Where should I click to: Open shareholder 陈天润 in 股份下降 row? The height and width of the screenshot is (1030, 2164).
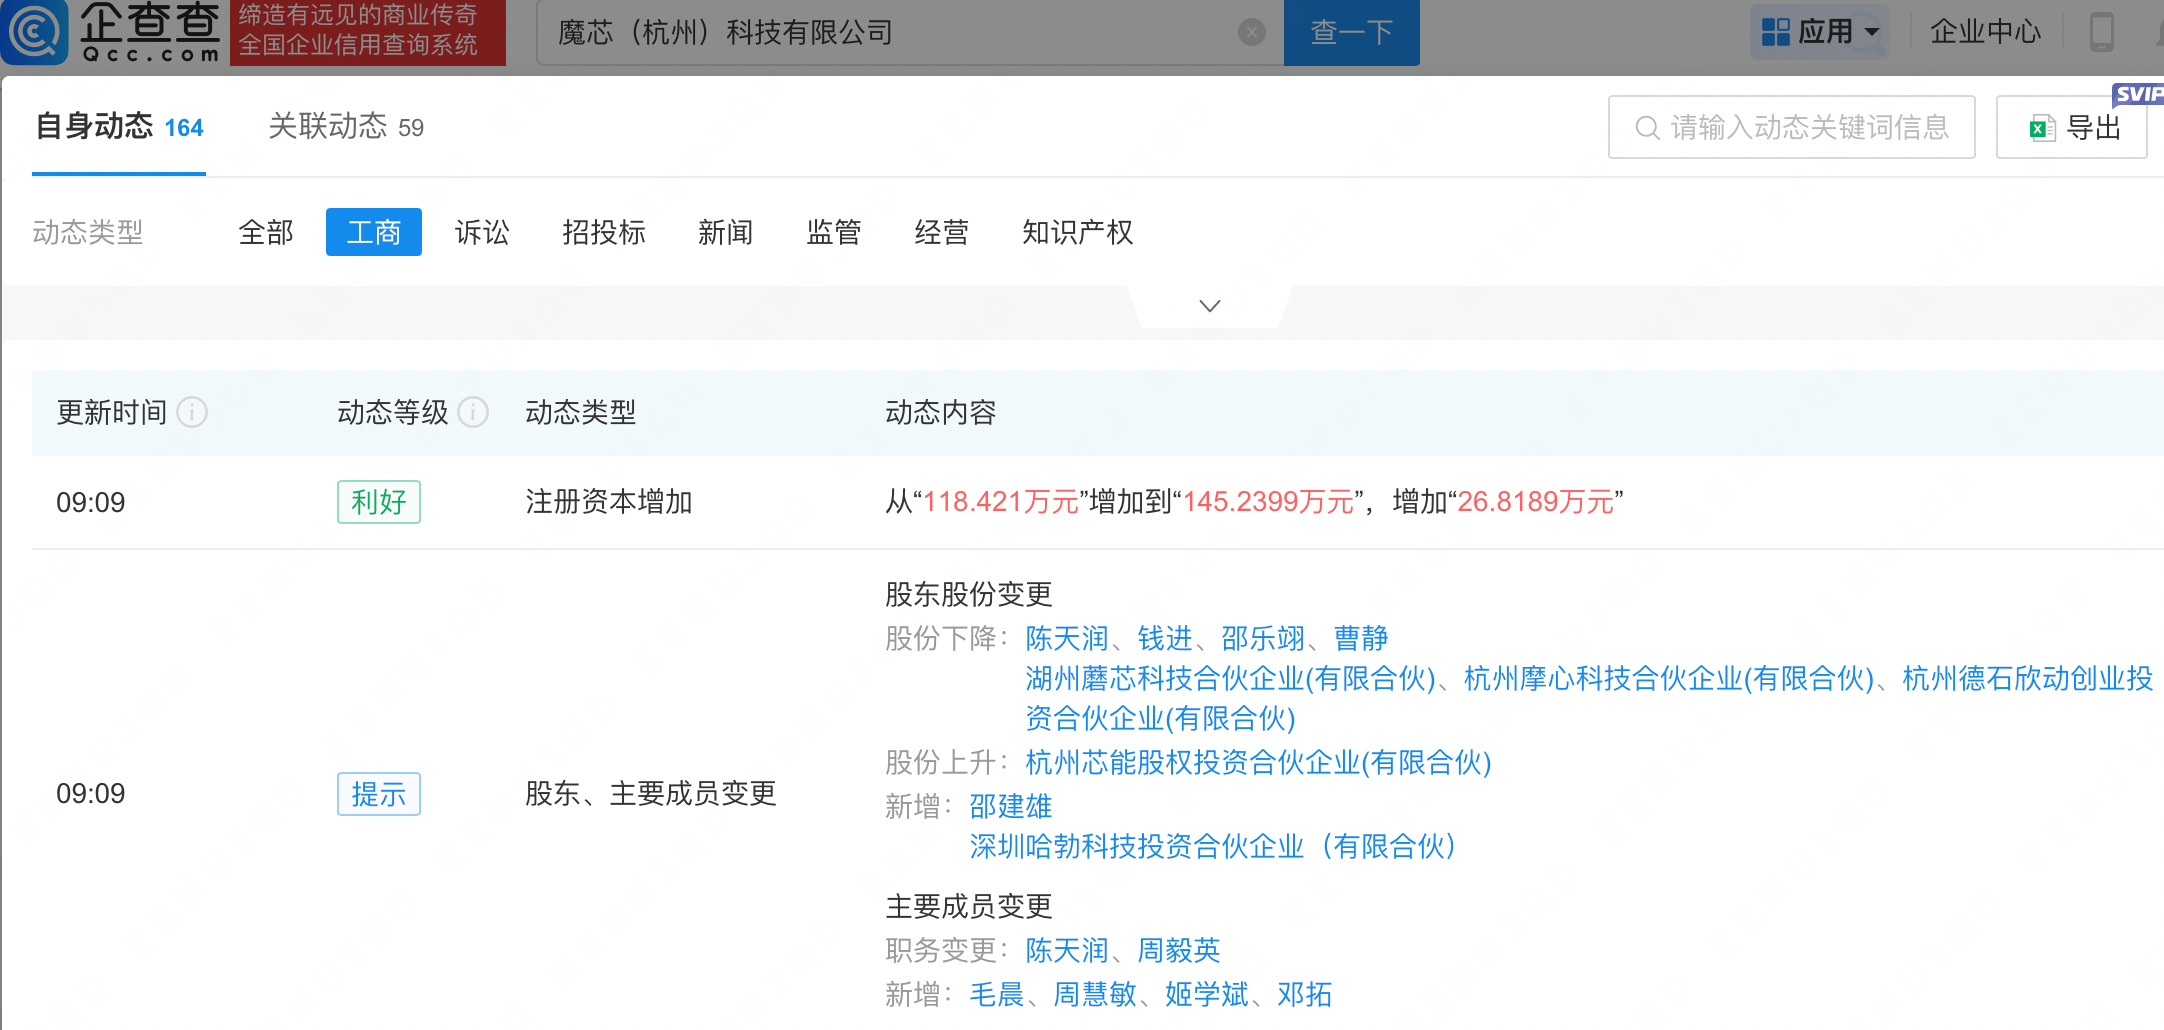click(1066, 638)
